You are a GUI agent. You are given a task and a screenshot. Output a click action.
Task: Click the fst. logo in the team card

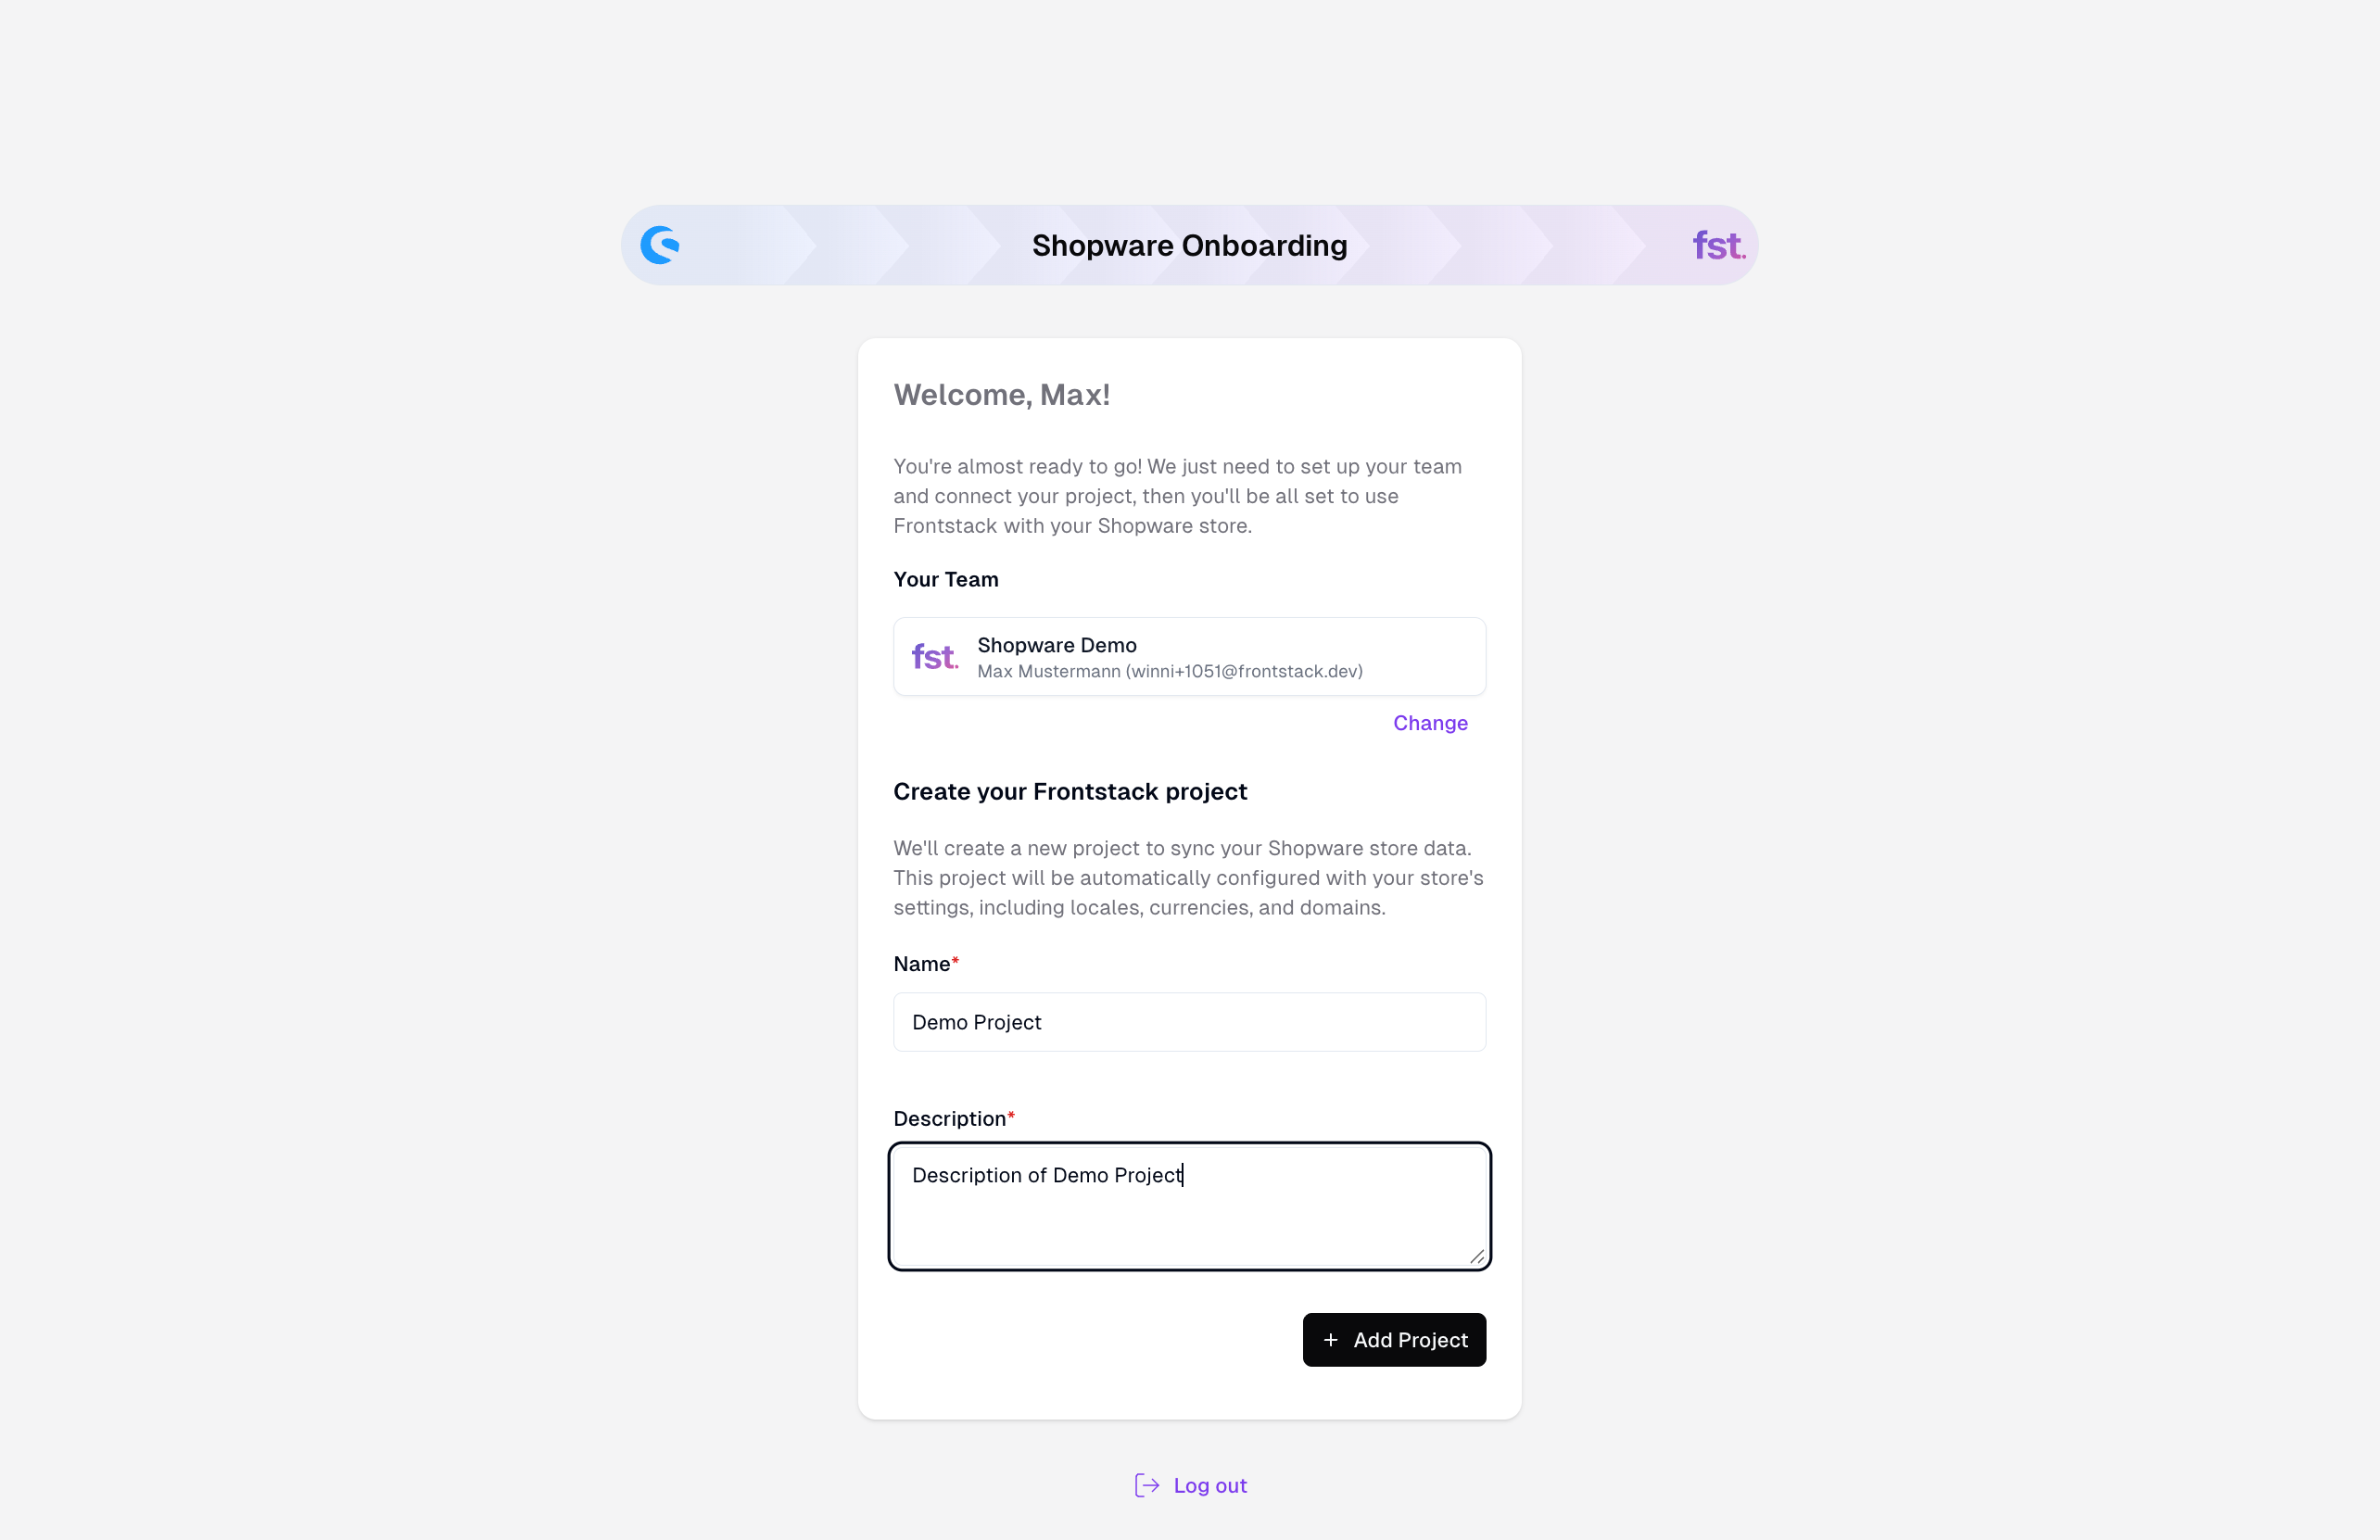(934, 657)
